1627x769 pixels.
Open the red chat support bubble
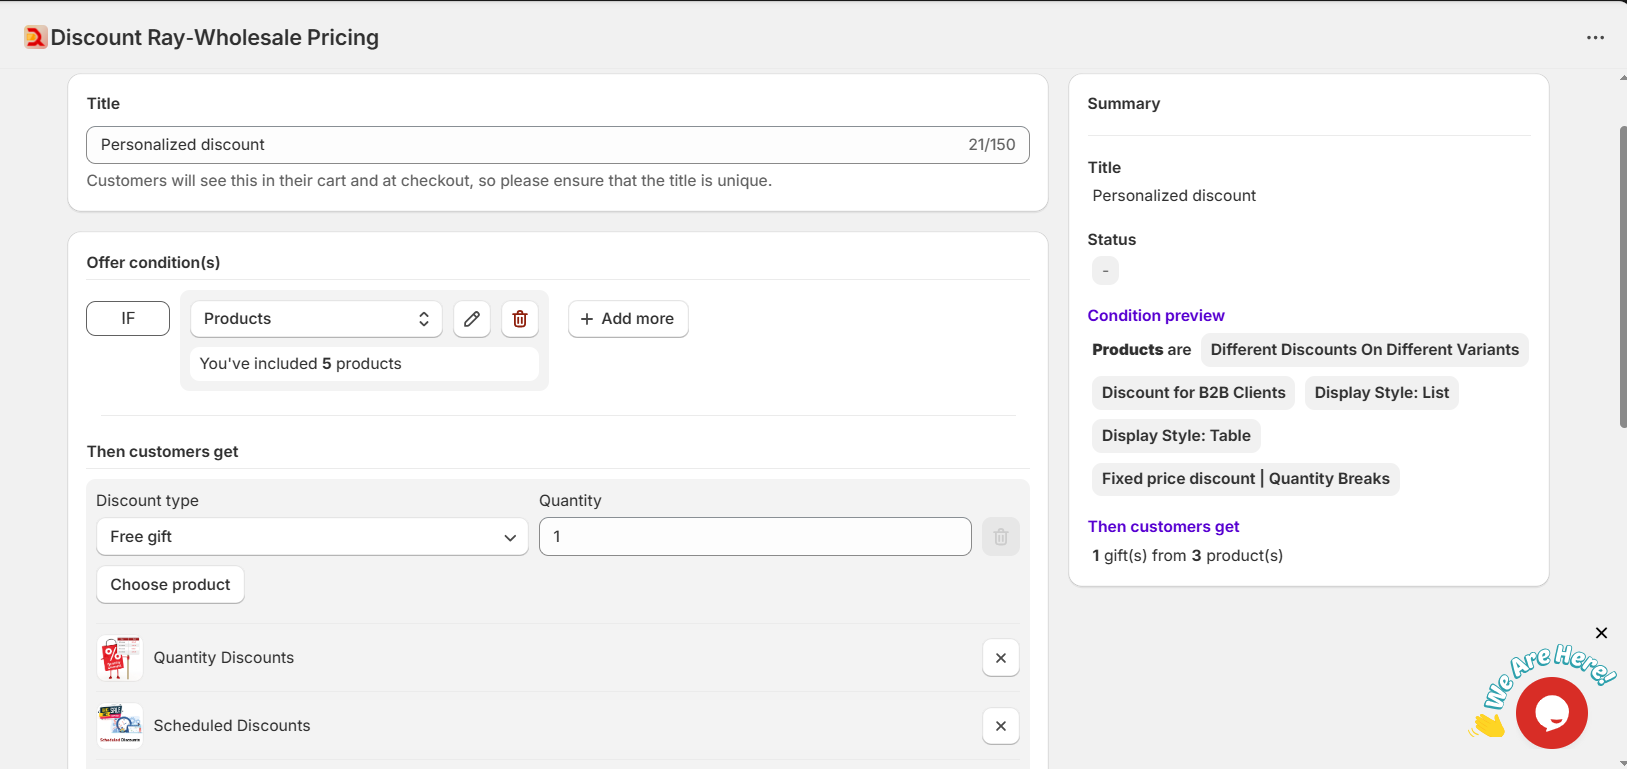click(x=1551, y=713)
